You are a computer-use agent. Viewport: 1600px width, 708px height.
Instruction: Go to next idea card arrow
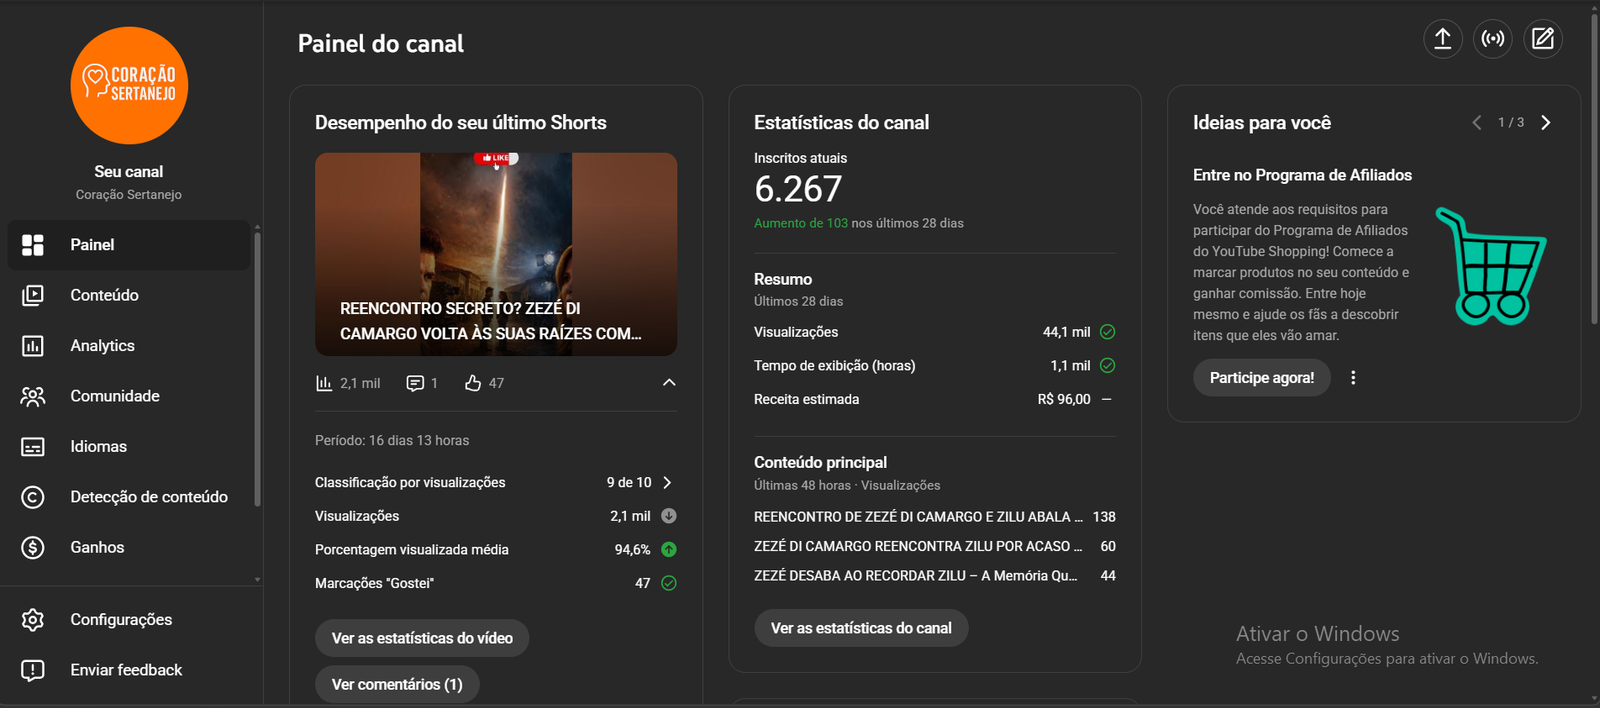1545,122
